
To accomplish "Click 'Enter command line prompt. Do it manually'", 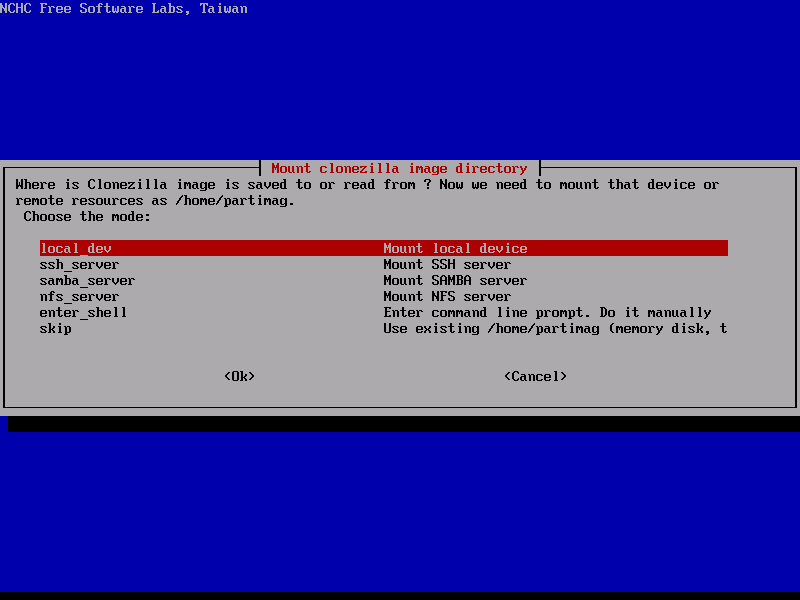I will pos(547,312).
